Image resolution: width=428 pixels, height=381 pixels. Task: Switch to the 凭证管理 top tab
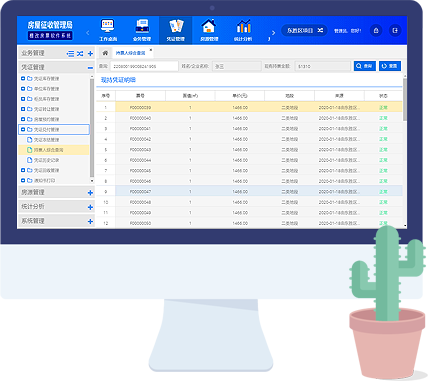coord(176,30)
